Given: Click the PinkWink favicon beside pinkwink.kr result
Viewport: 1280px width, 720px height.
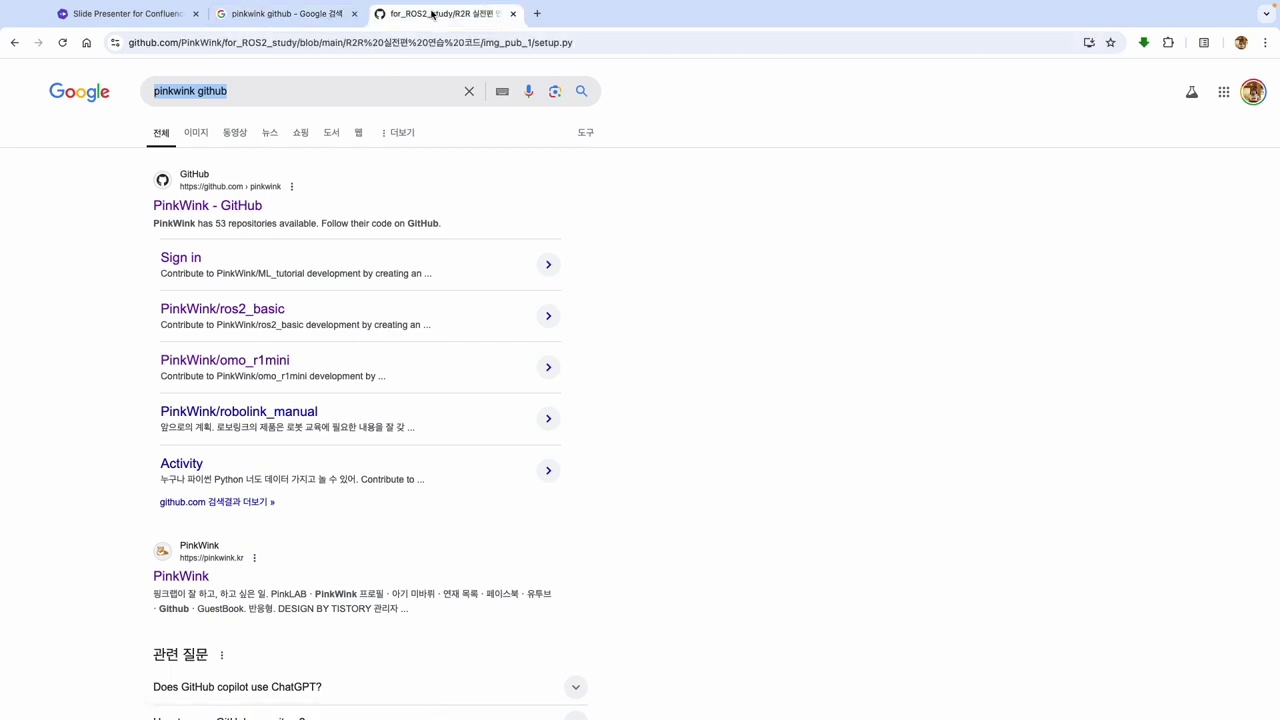Looking at the screenshot, I should point(162,551).
